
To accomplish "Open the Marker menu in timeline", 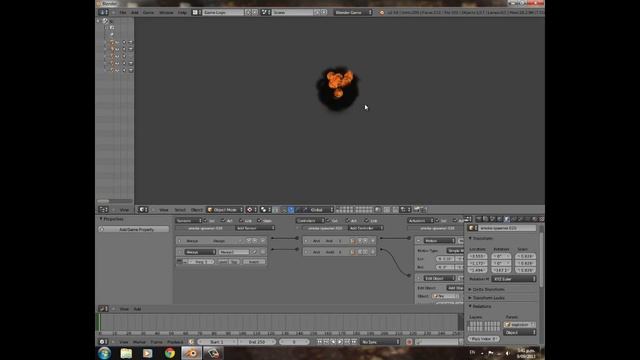I will (x=139, y=342).
